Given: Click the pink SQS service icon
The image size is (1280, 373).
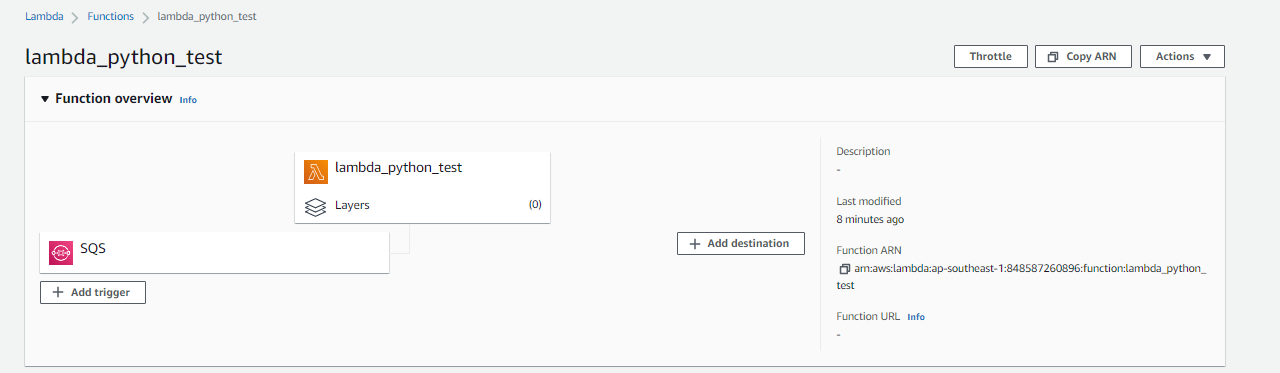Looking at the screenshot, I should click(61, 253).
